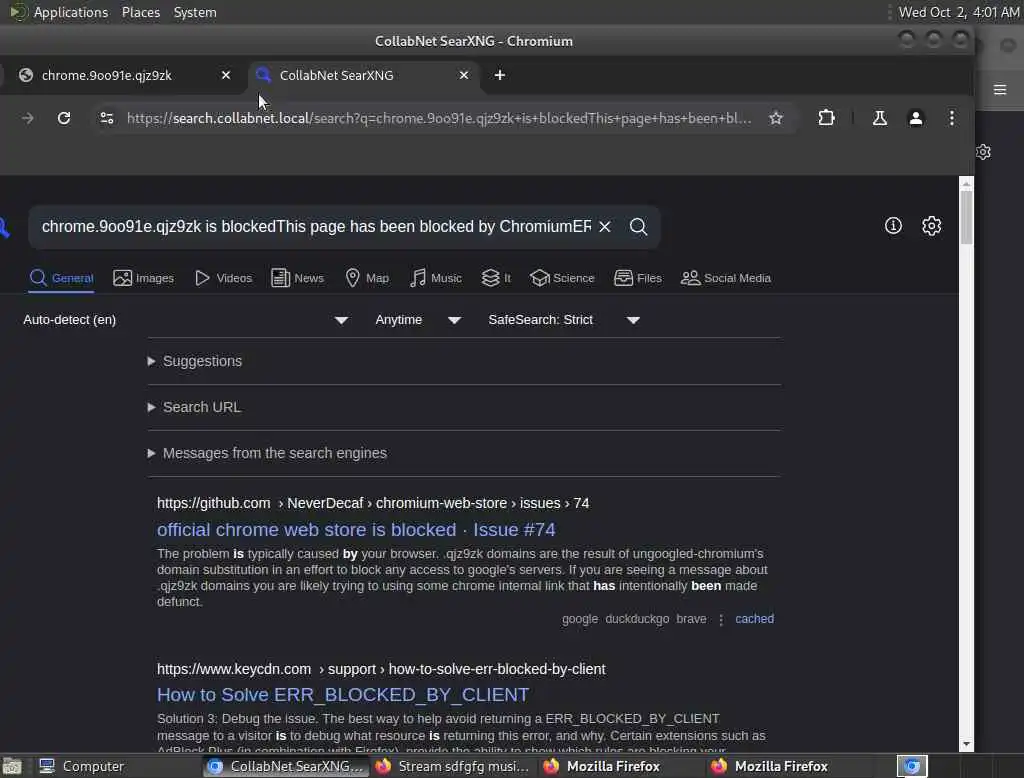Switch to Stream sdfgfg musi... Firefox taskbar item
The image size is (1024, 778).
pos(452,766)
